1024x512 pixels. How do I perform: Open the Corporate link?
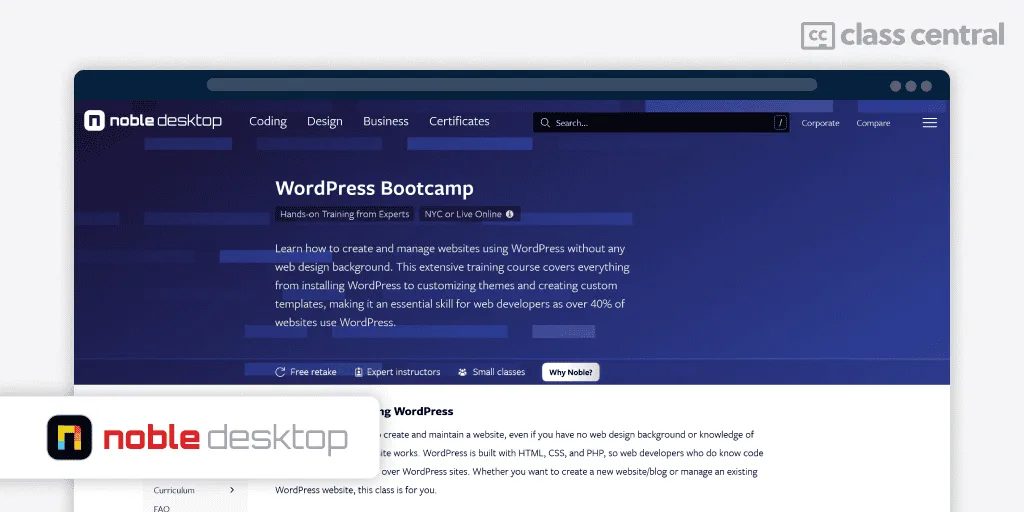coord(820,123)
